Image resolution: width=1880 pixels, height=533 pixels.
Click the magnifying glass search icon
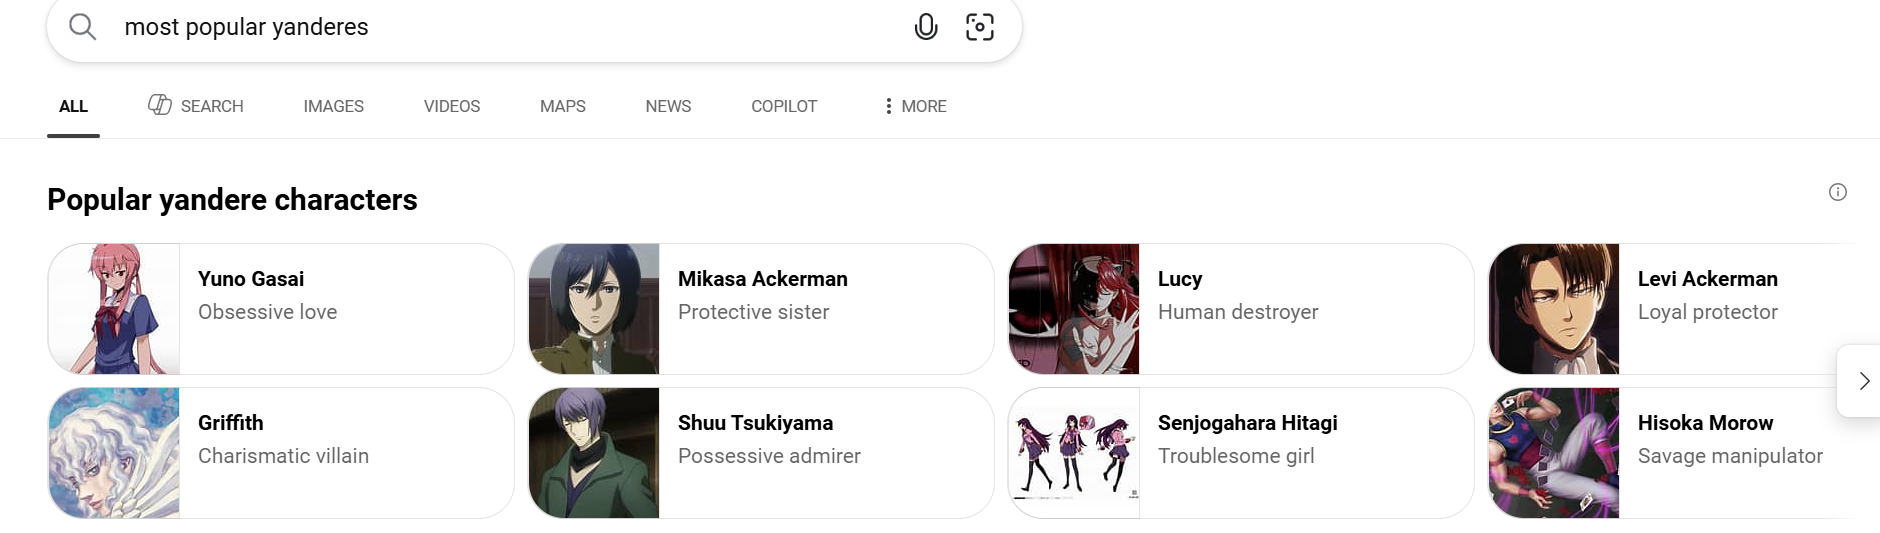83,27
